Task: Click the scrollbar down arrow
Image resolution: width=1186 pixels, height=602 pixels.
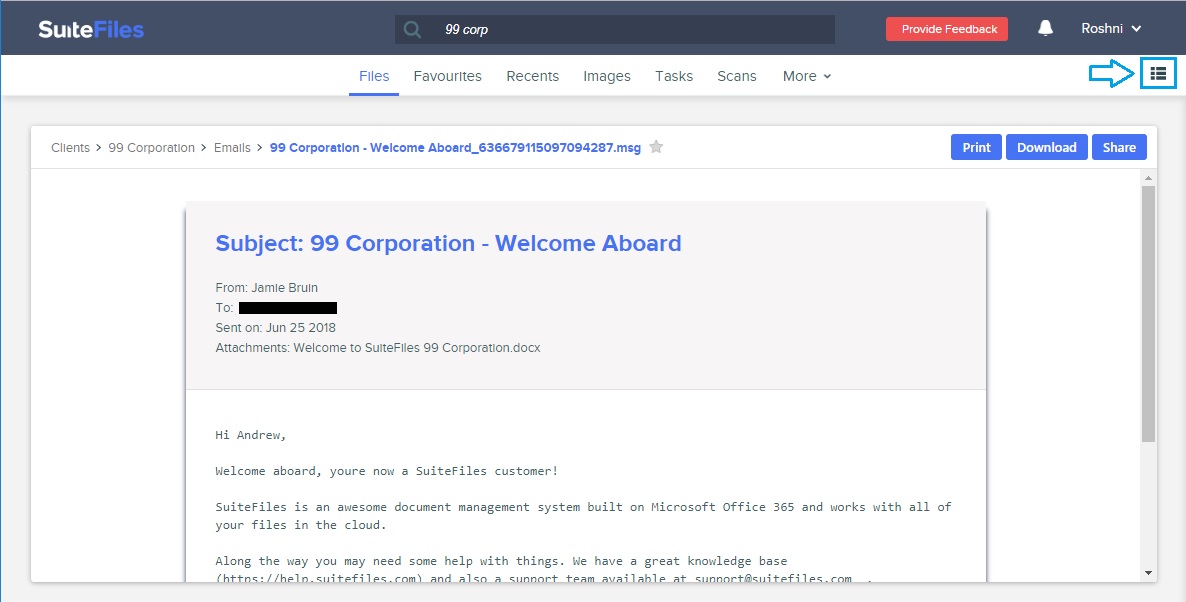Action: pyautogui.click(x=1148, y=573)
